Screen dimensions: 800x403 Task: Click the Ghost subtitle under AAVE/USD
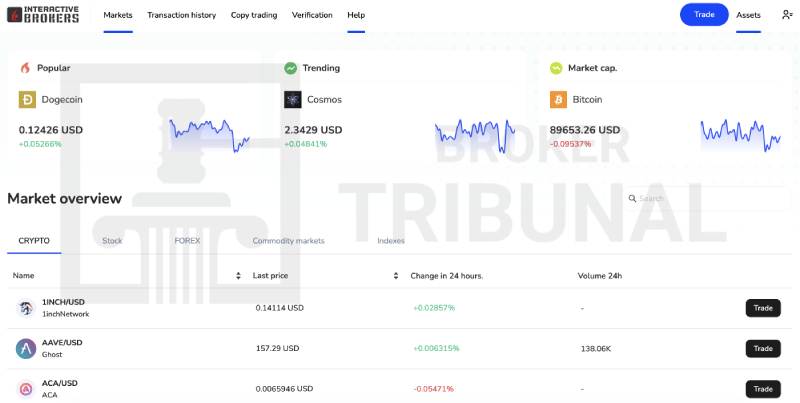click(x=52, y=355)
